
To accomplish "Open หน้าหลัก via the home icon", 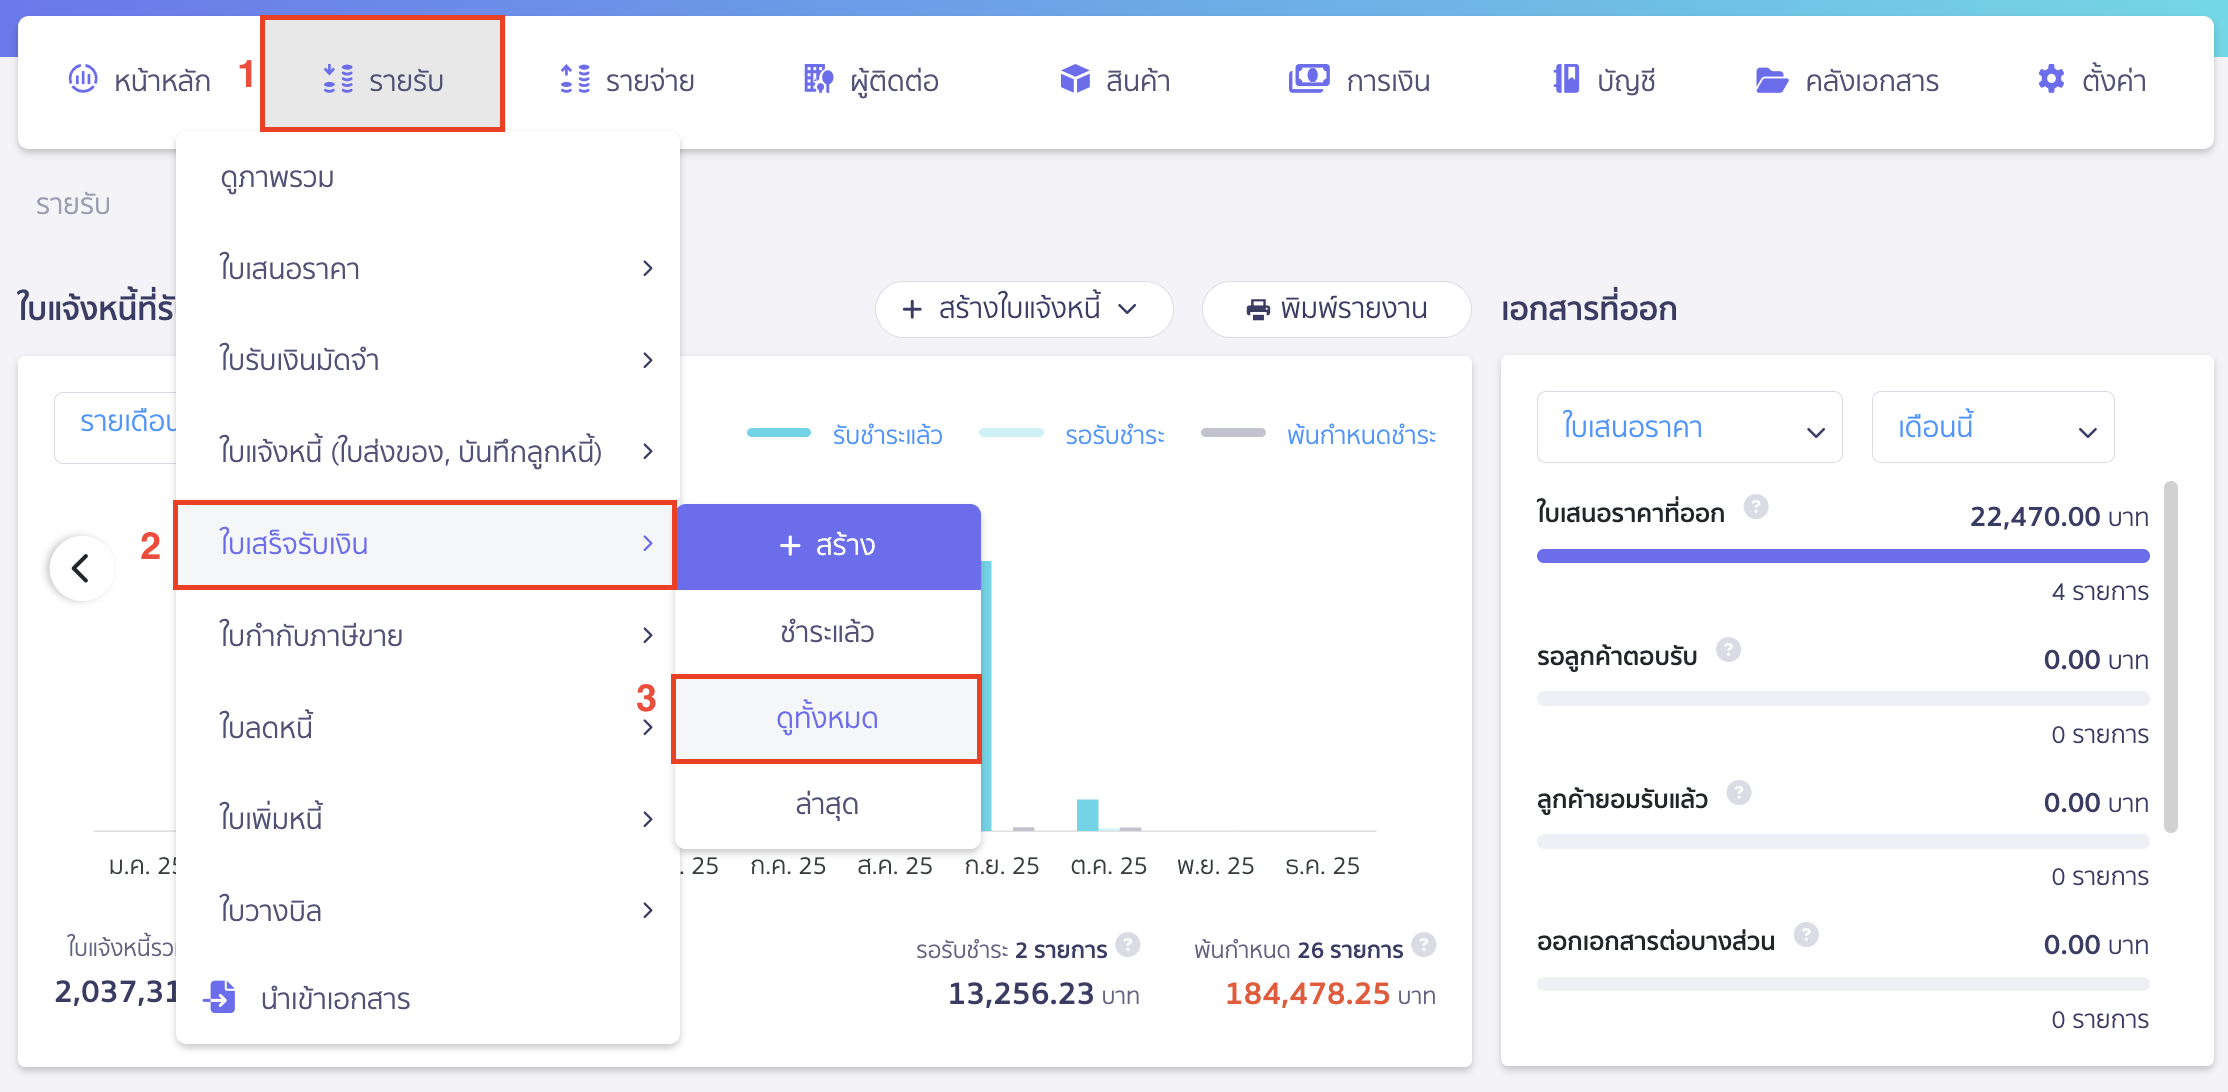I will point(84,79).
